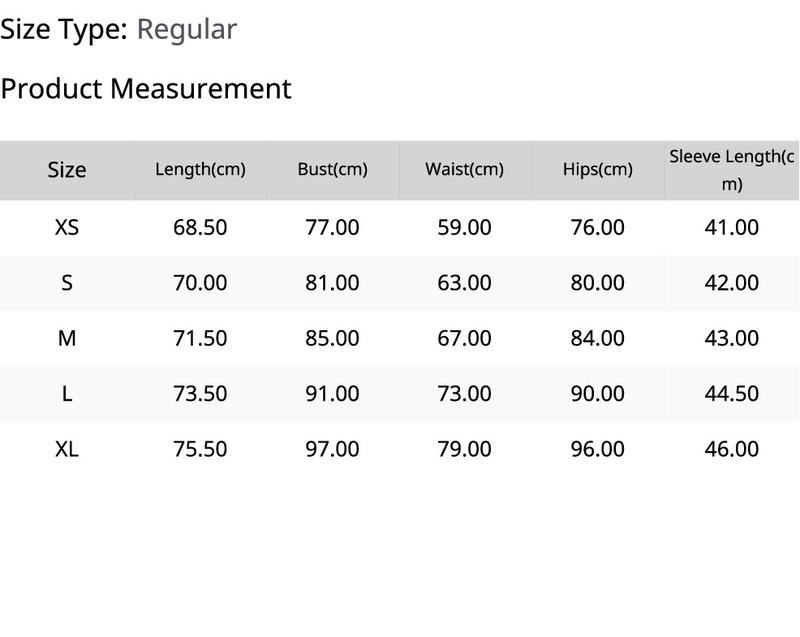
Task: Click the XS size row label
Action: click(67, 227)
